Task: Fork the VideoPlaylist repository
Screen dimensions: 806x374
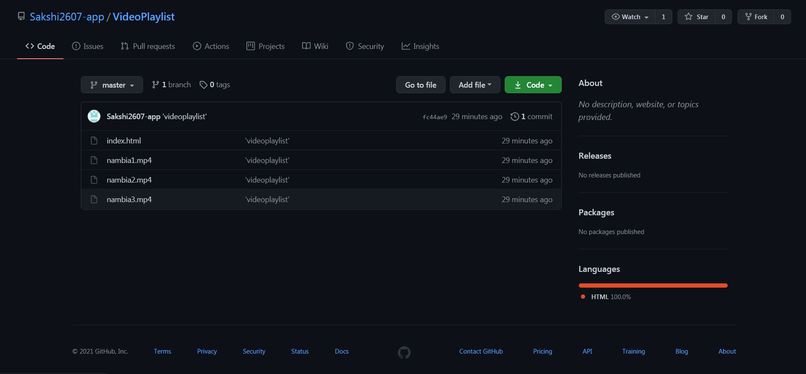Action: [756, 17]
